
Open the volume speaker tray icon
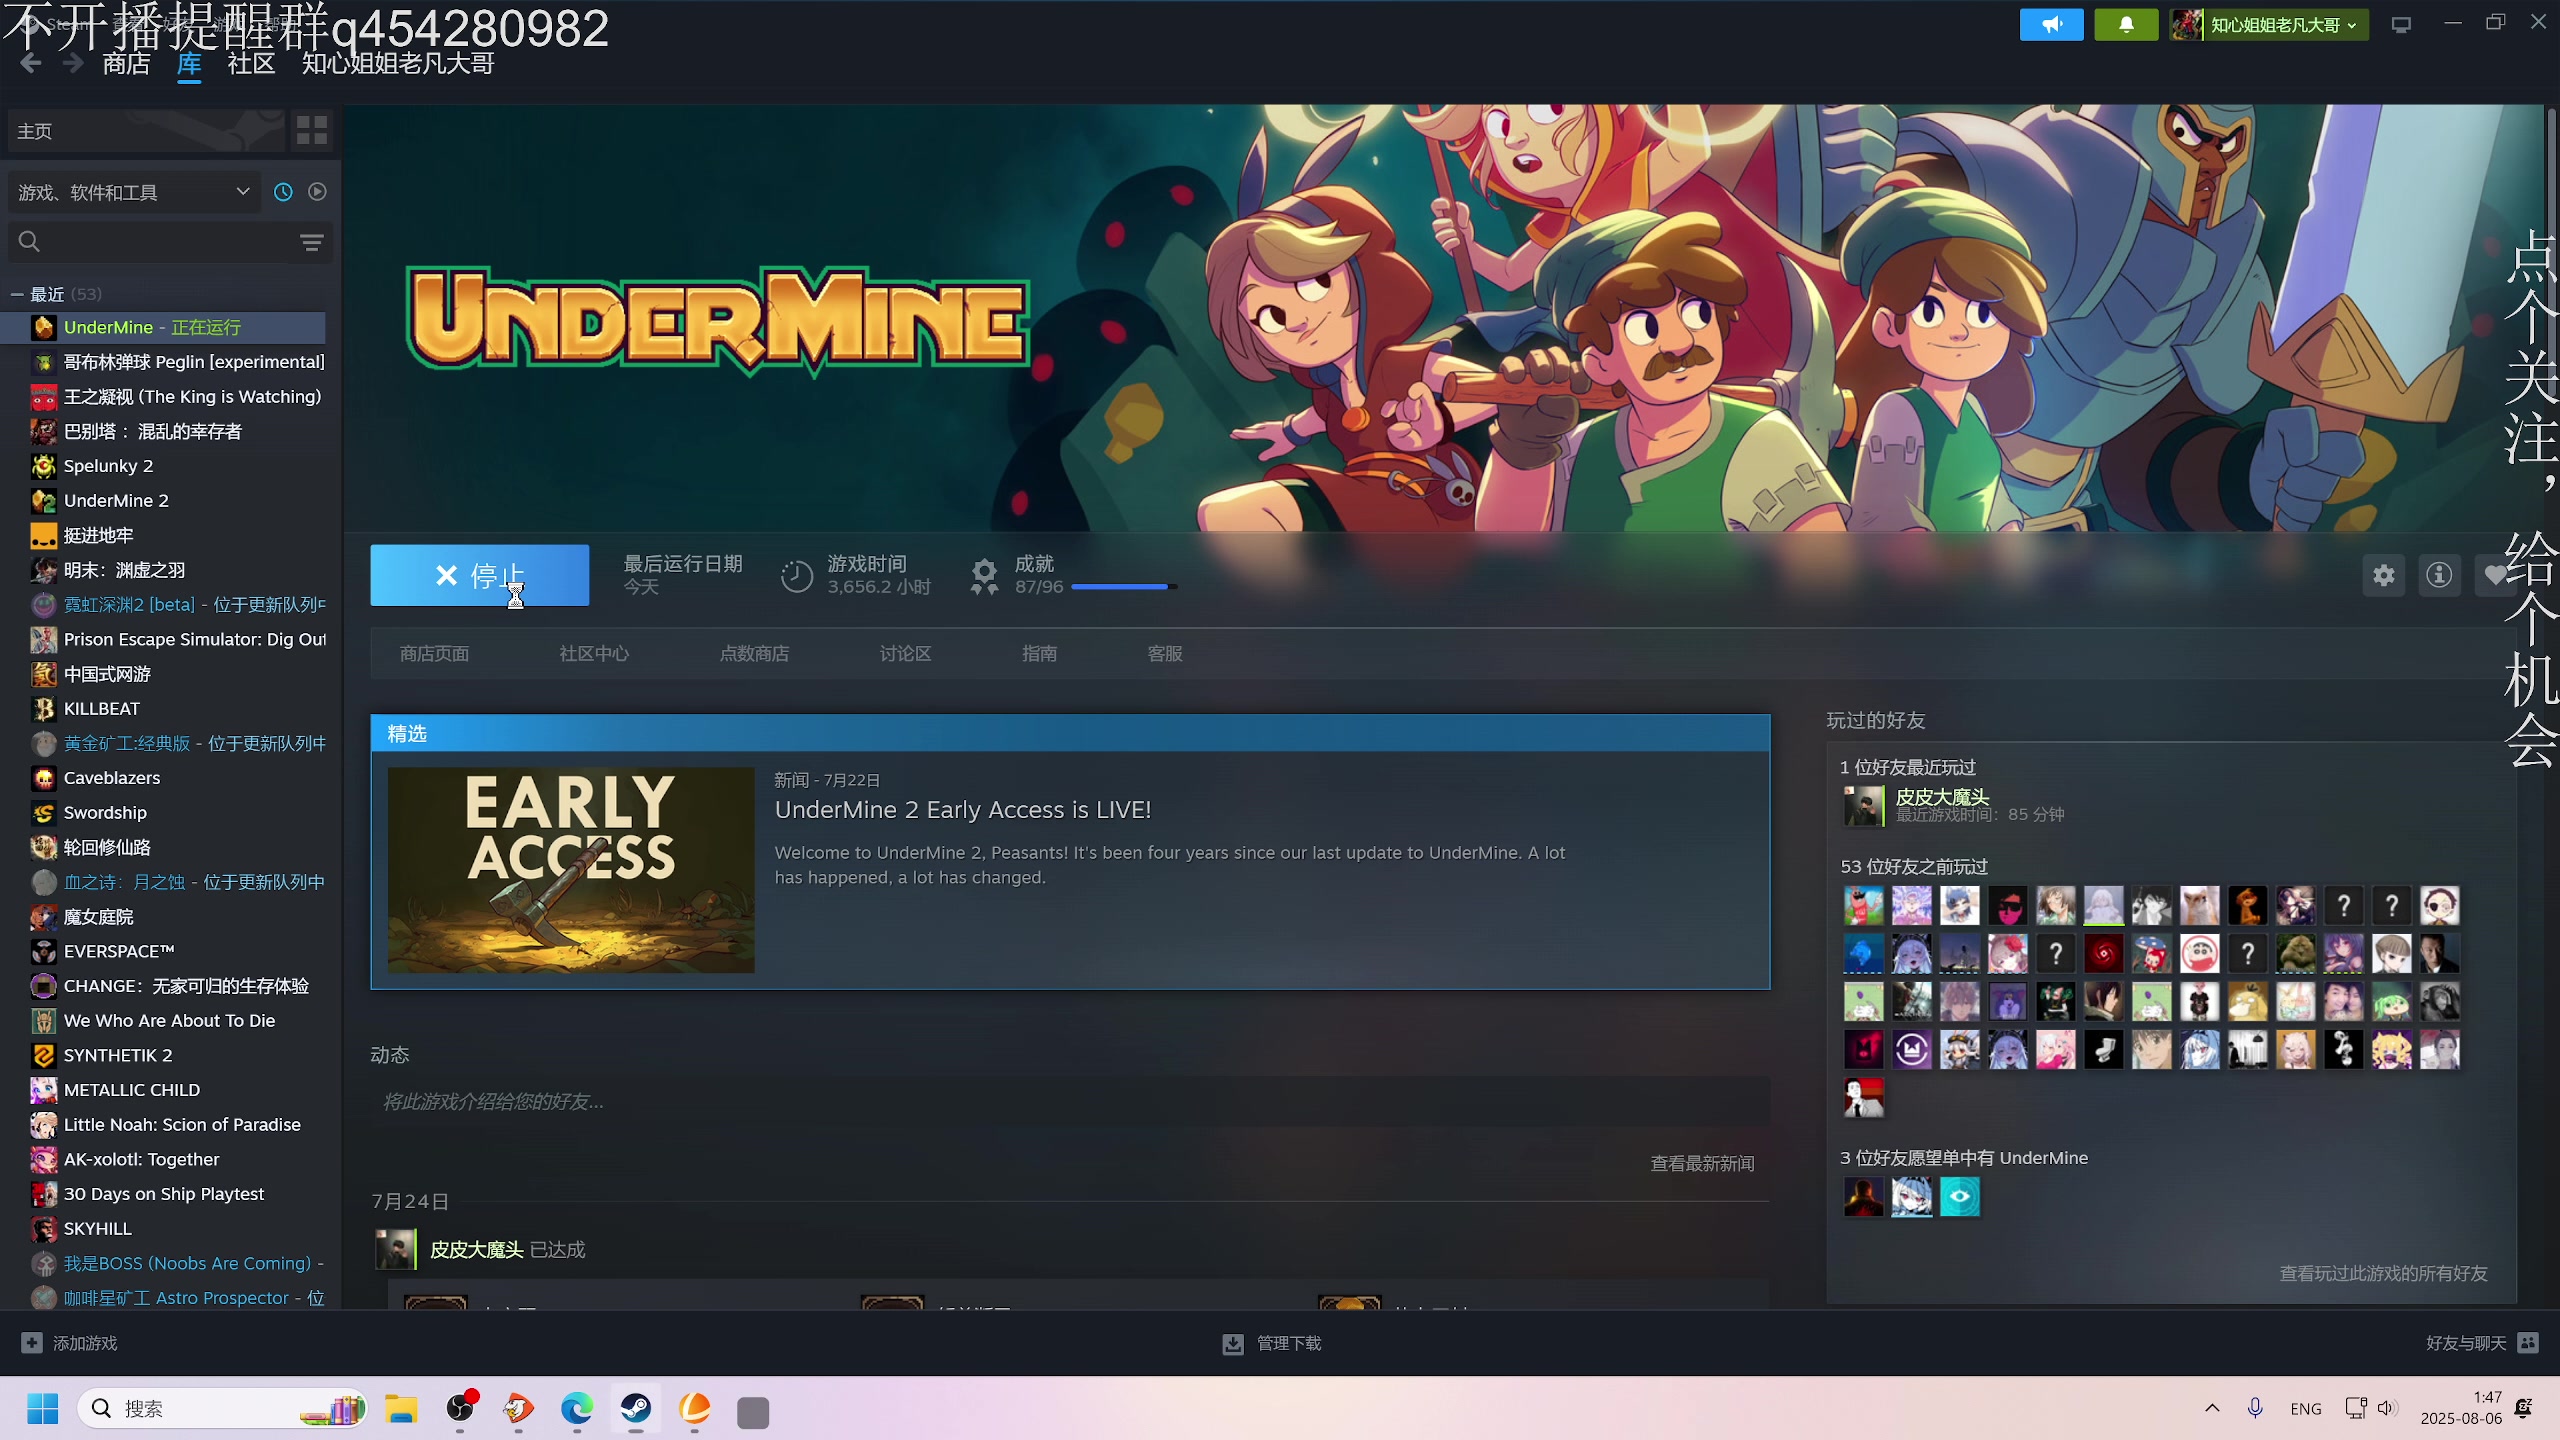[2388, 1408]
